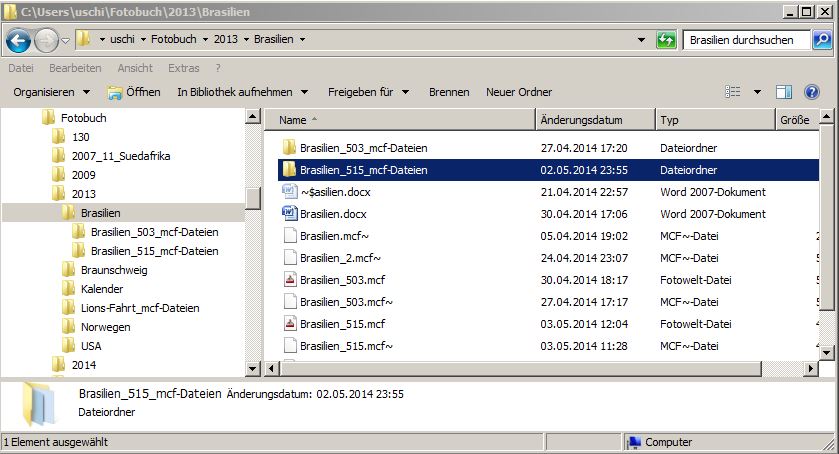The image size is (839, 454).
Task: Expand the dropdown arrow after 'Fotobuch' breadcrumb
Action: pyautogui.click(x=205, y=40)
